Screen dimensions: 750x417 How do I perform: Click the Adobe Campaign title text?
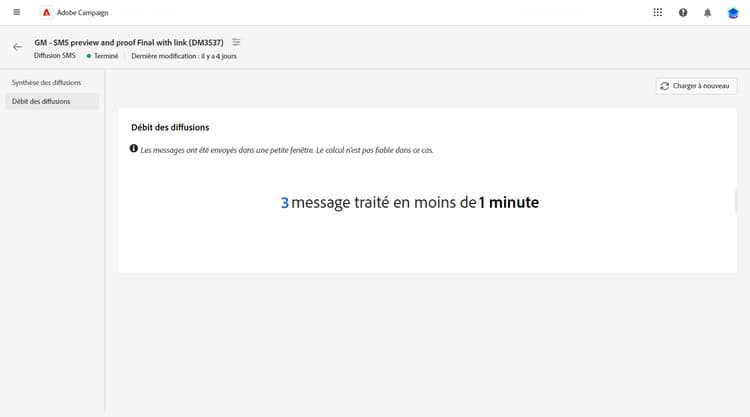coord(82,13)
